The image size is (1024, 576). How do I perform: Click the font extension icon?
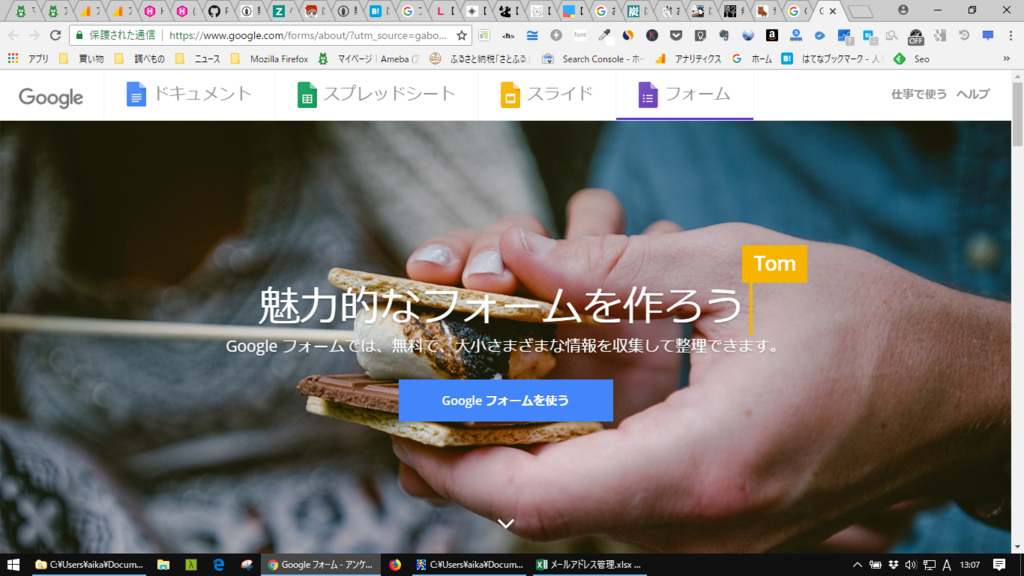tap(580, 35)
